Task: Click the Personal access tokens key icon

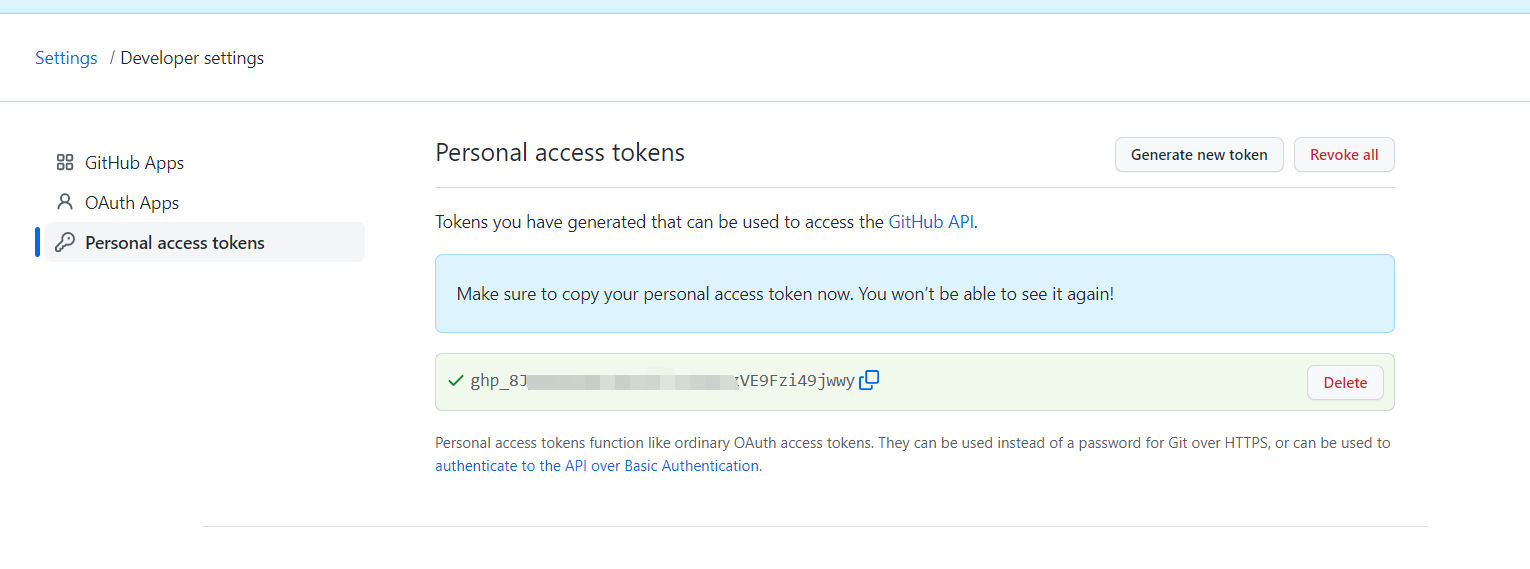Action: (65, 242)
